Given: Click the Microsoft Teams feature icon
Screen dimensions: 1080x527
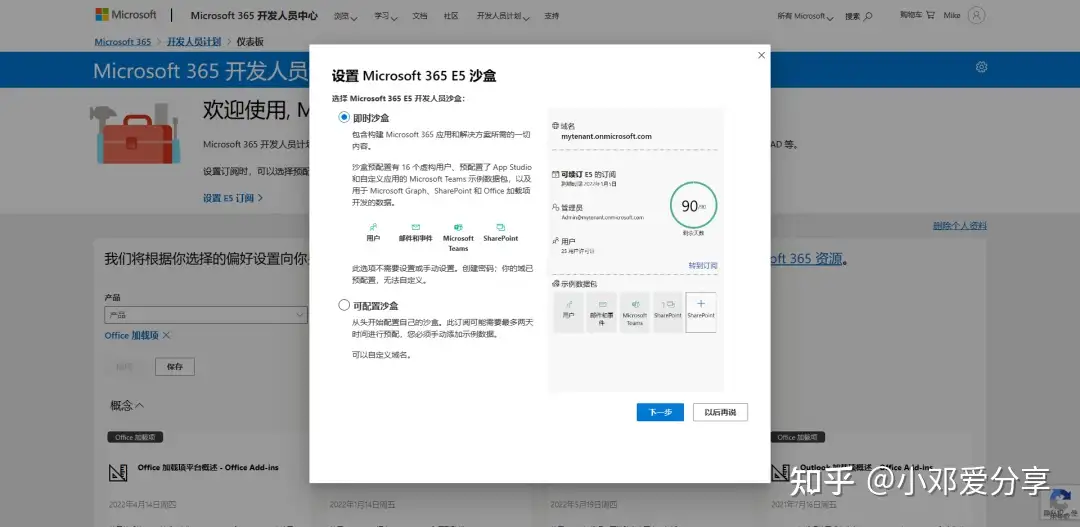Looking at the screenshot, I should (458, 227).
